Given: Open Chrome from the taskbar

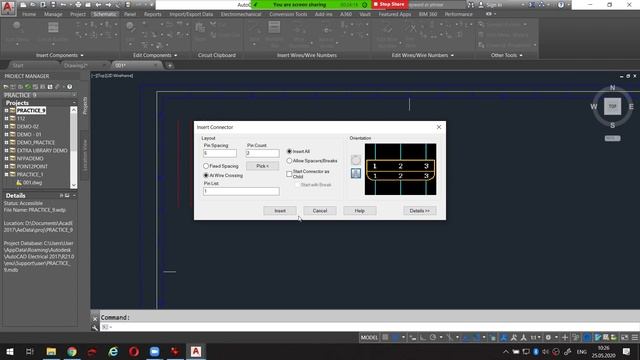Looking at the screenshot, I should [x=72, y=351].
